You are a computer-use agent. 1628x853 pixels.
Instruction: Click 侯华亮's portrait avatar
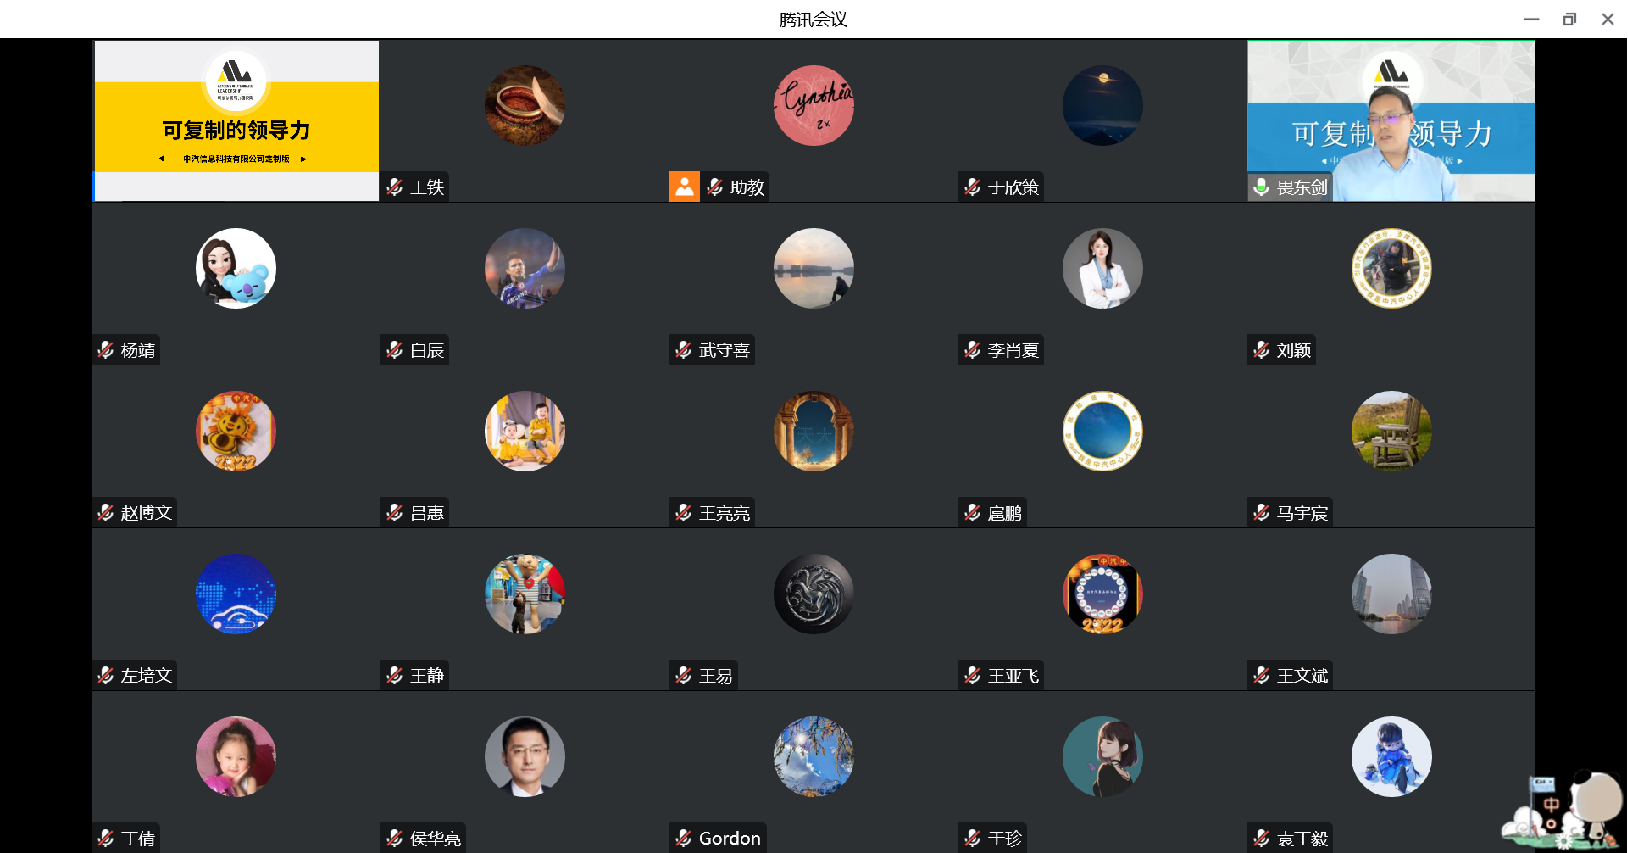click(525, 756)
